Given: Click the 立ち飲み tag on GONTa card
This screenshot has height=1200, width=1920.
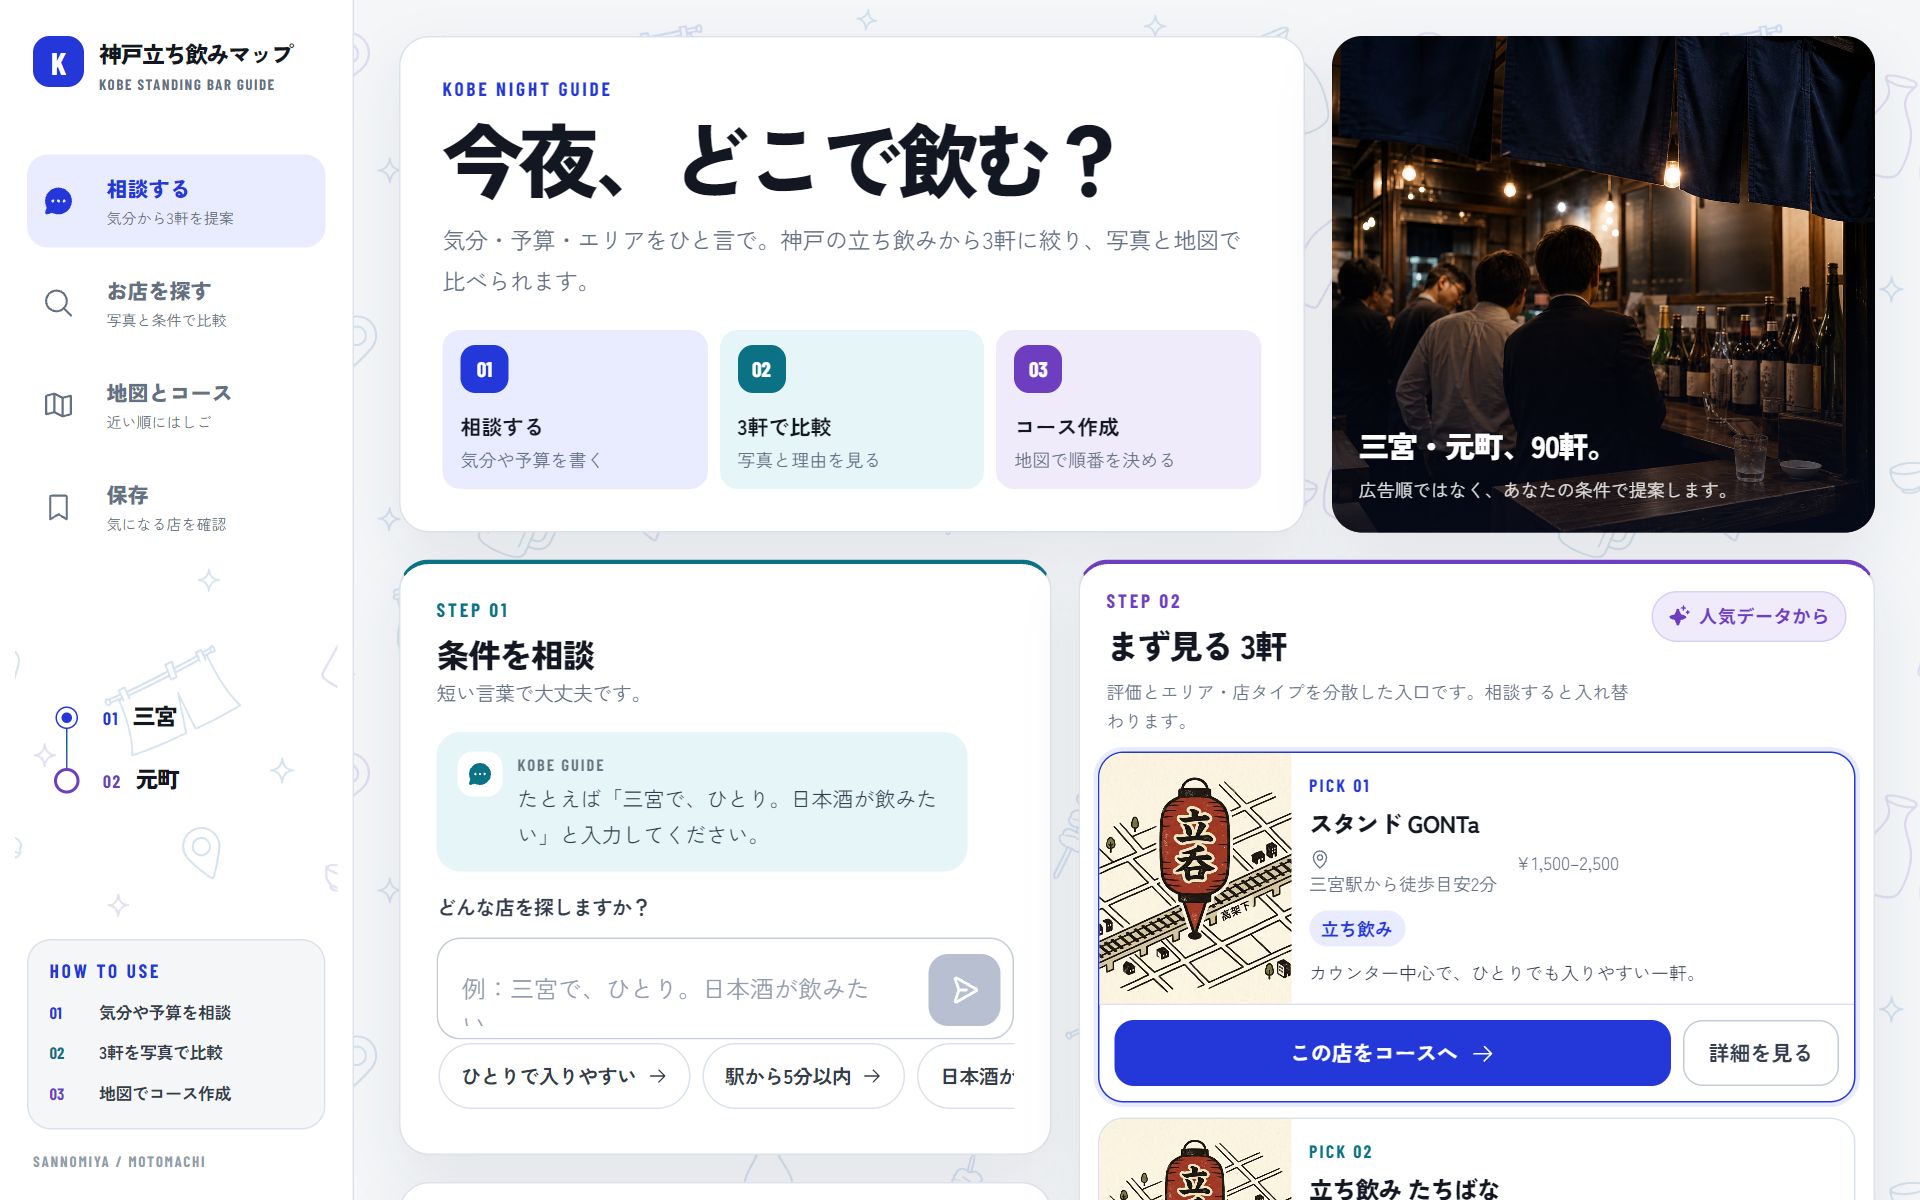Looking at the screenshot, I should click(1357, 929).
